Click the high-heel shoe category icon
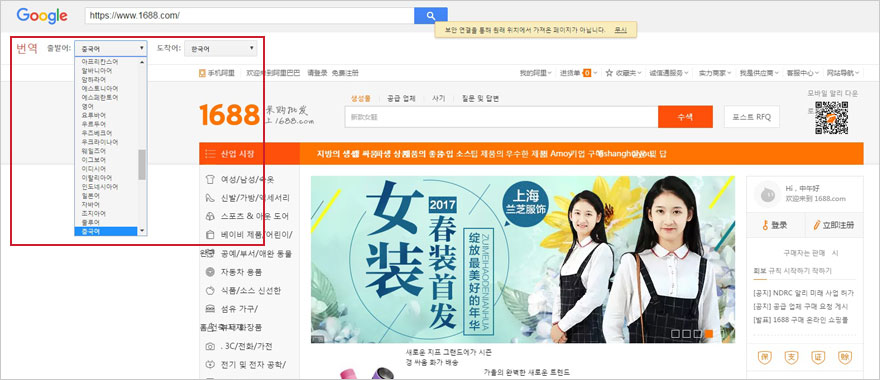 click(210, 198)
